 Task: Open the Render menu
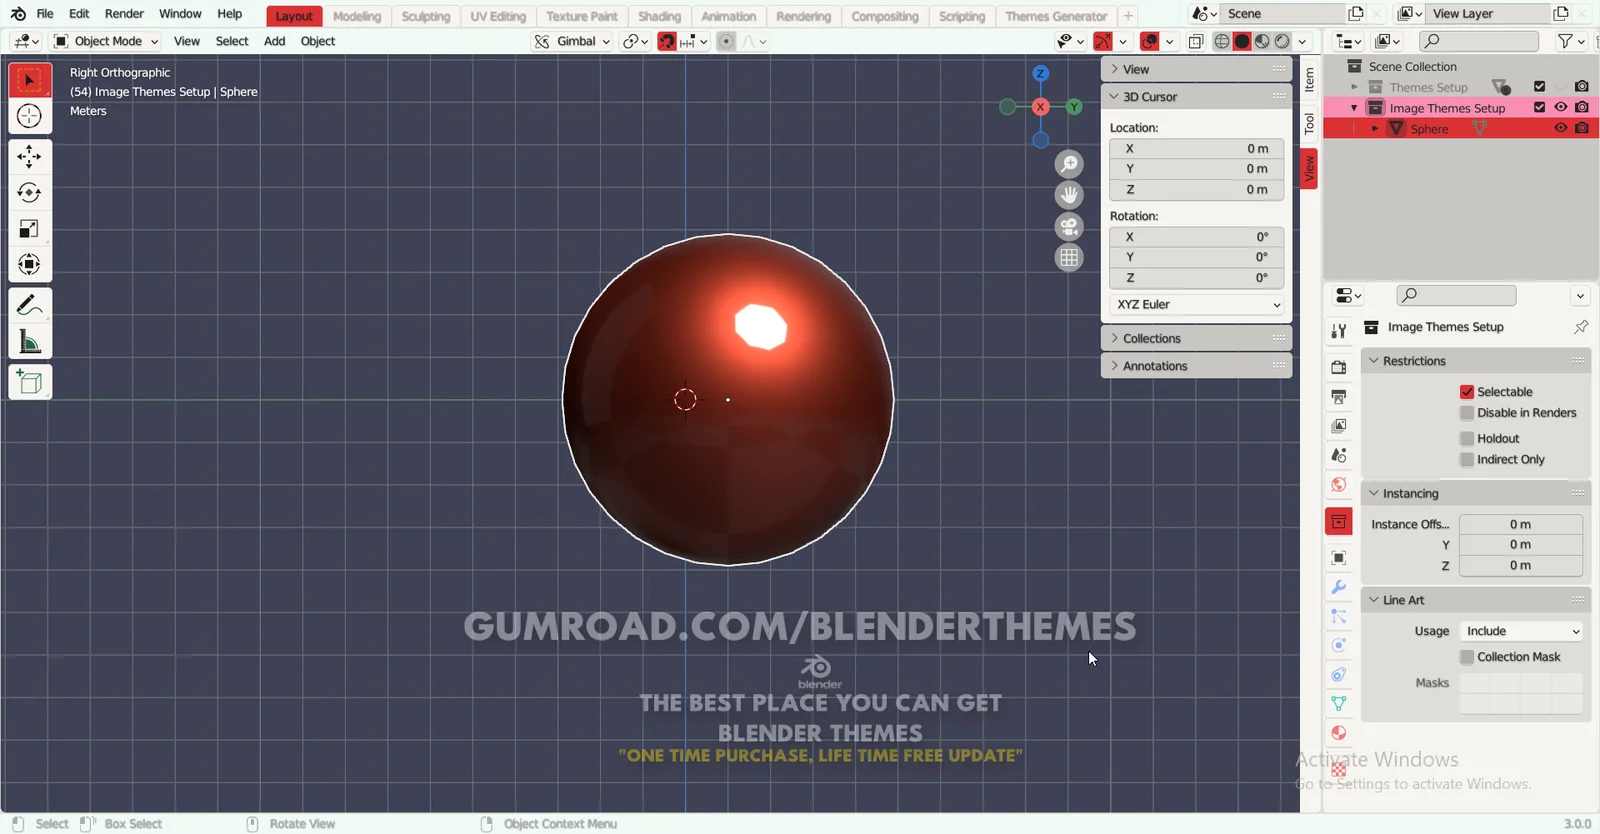124,14
